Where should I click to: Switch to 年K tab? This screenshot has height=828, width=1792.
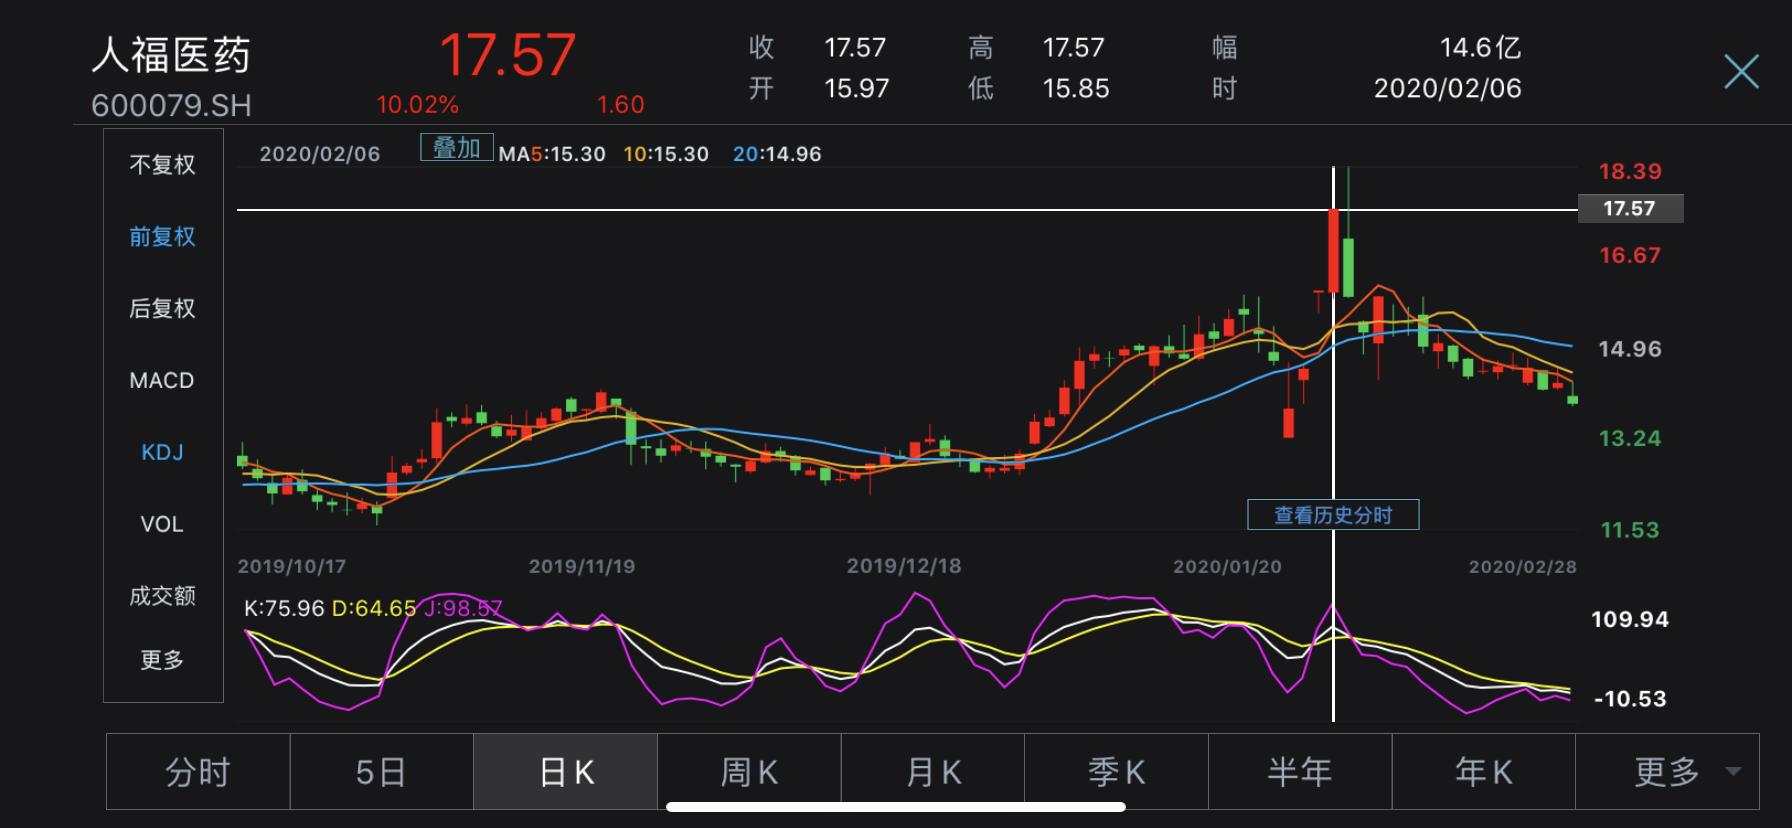(x=1483, y=771)
